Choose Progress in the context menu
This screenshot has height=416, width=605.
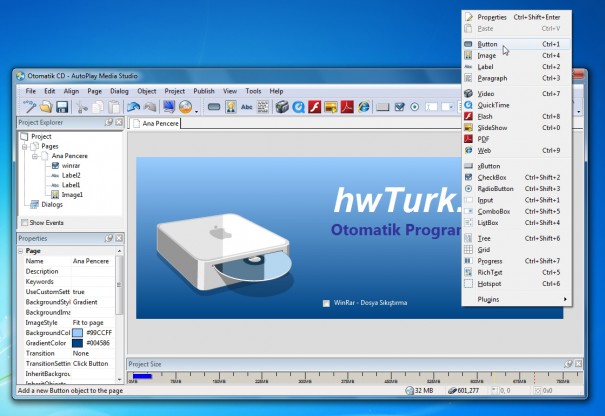click(x=517, y=261)
